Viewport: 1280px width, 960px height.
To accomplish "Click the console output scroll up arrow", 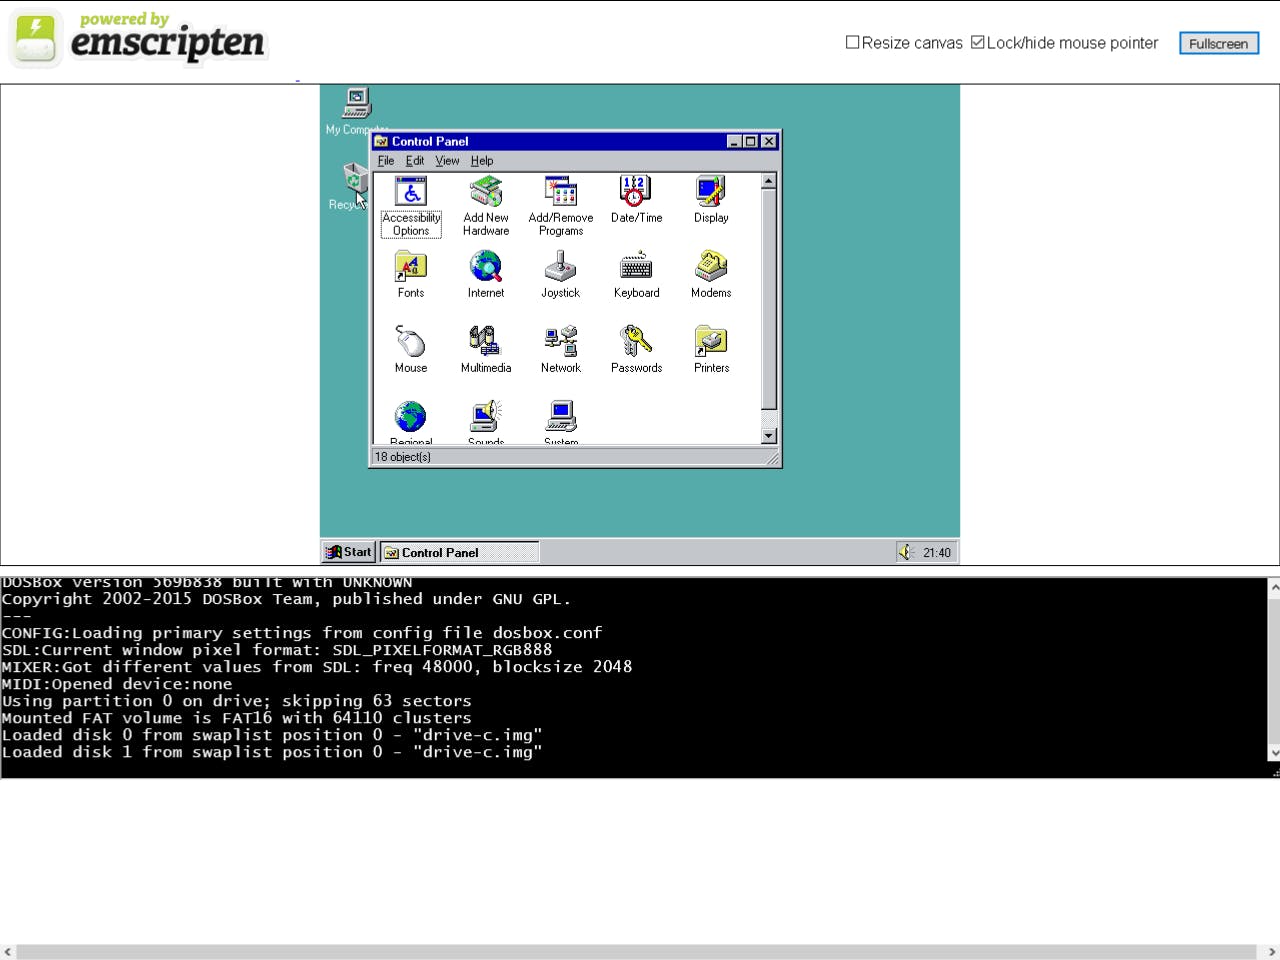I will (1274, 587).
